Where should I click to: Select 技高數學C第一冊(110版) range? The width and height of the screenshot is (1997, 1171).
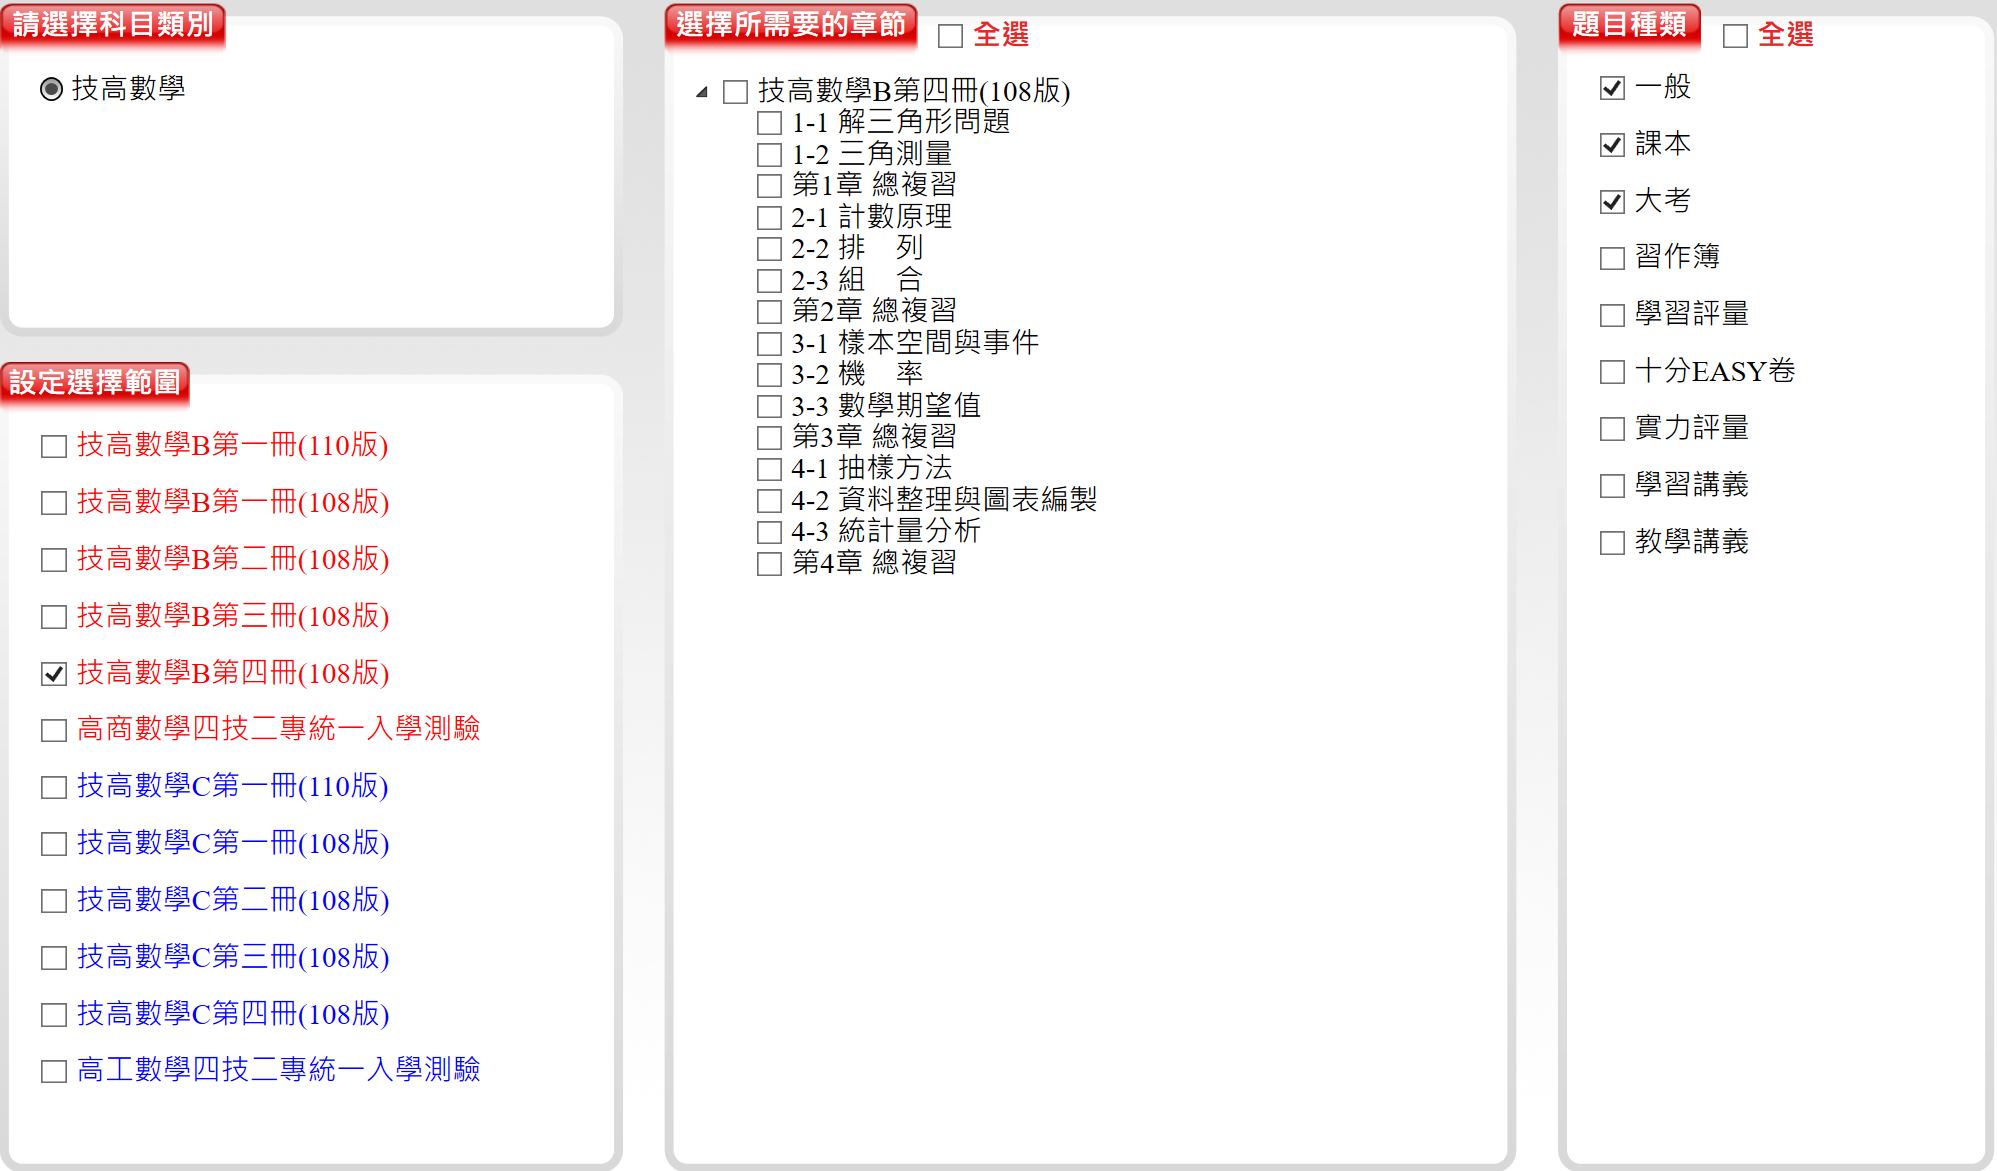click(53, 788)
